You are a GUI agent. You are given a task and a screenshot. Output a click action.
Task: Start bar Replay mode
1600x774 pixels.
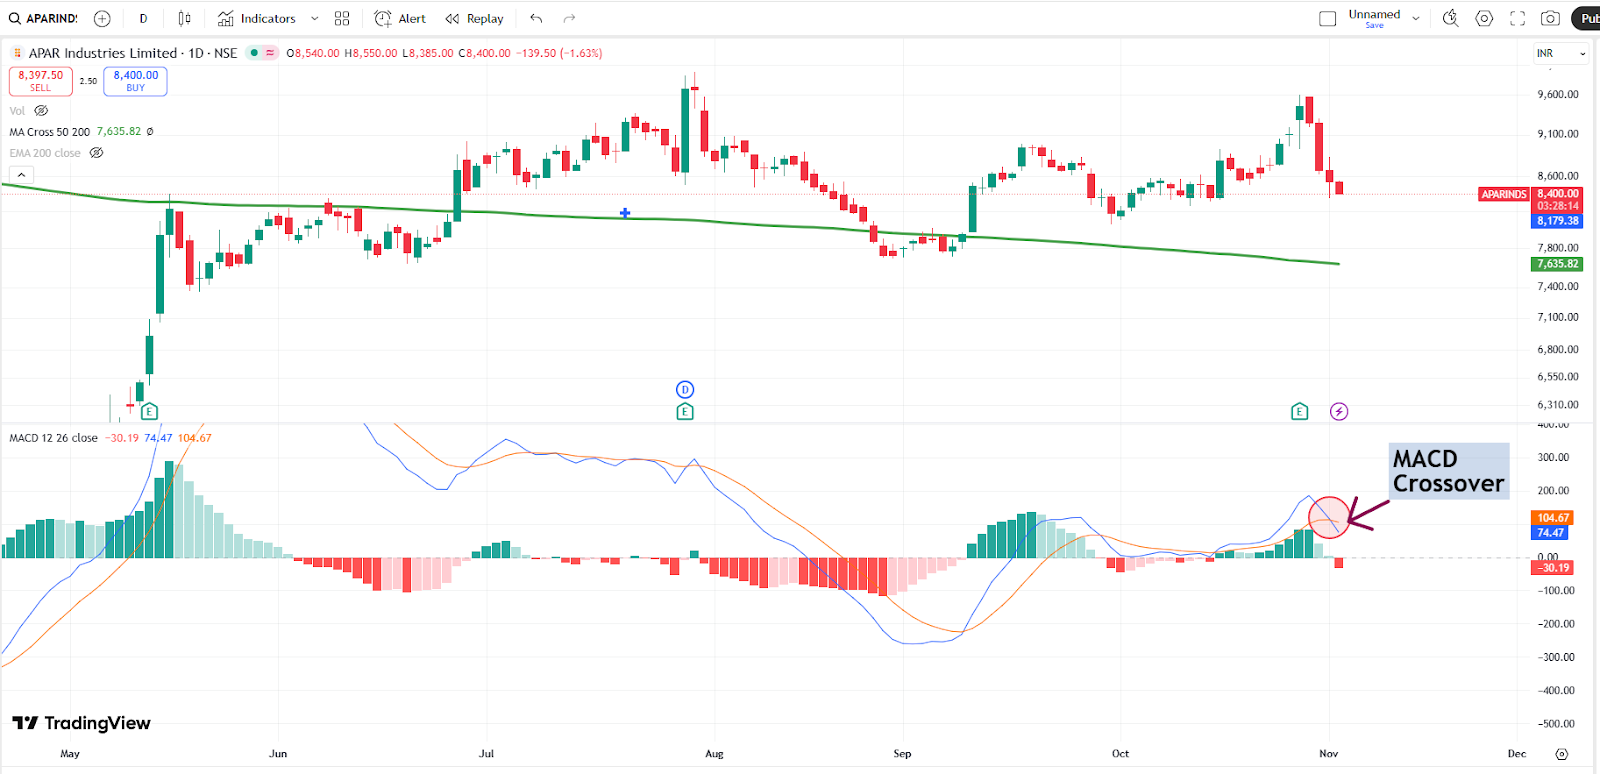pyautogui.click(x=474, y=18)
